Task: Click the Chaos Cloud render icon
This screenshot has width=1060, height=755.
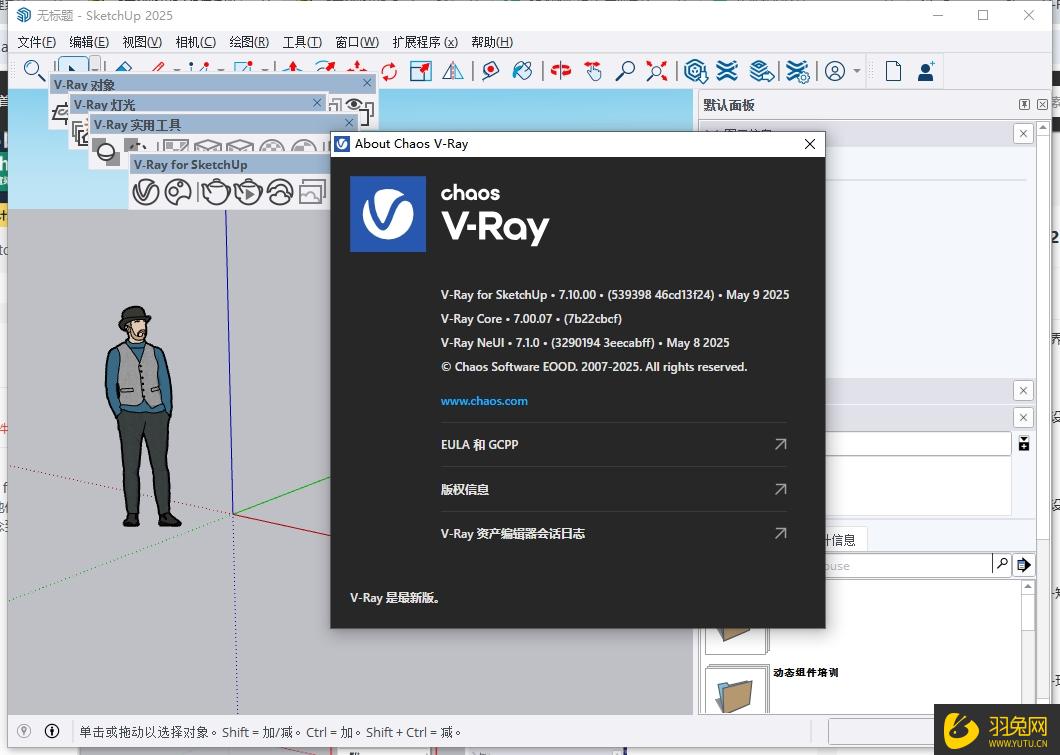Action: (x=280, y=191)
